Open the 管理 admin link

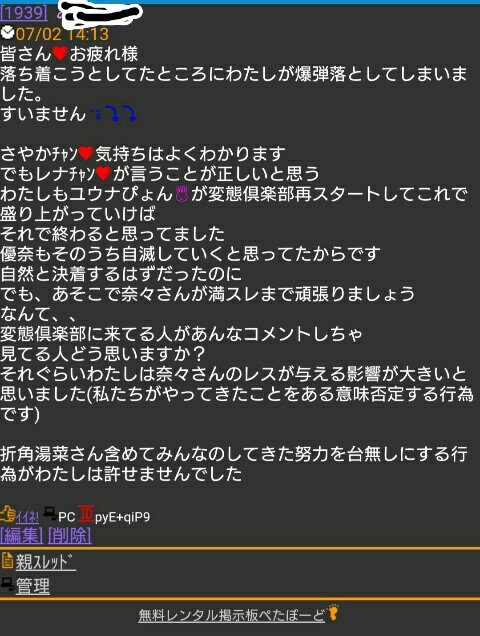coord(33,587)
